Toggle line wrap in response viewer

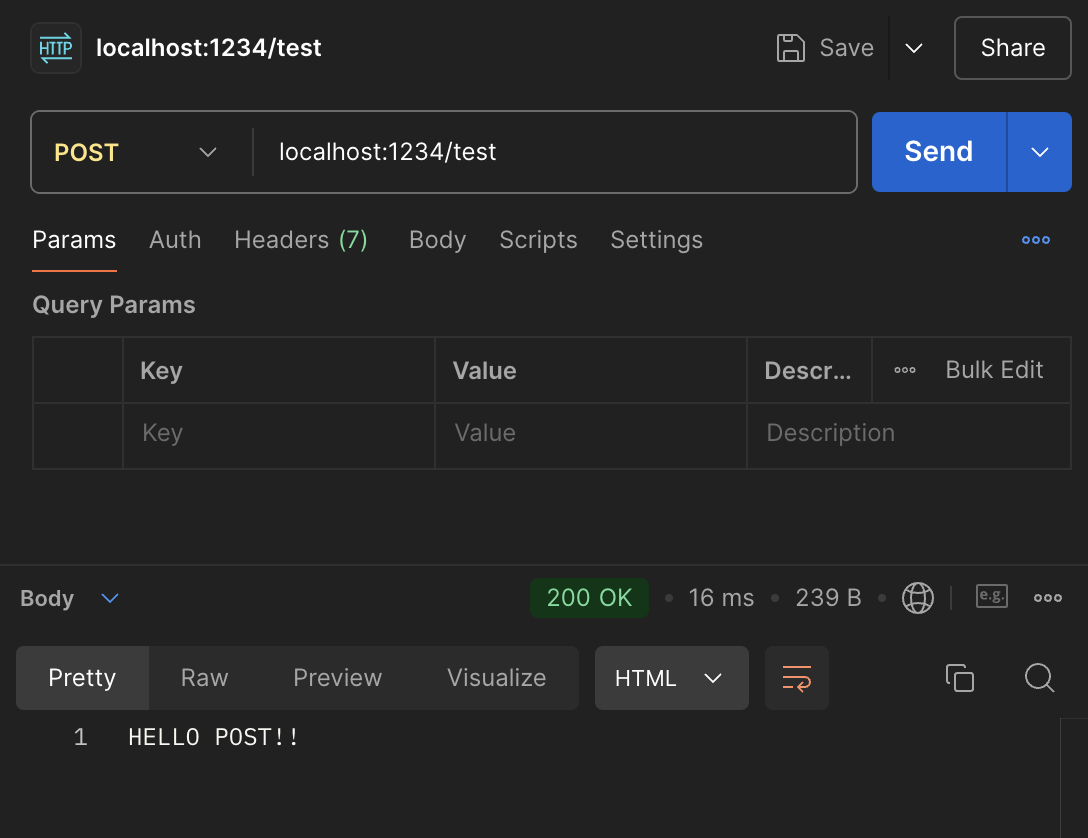pyautogui.click(x=796, y=678)
